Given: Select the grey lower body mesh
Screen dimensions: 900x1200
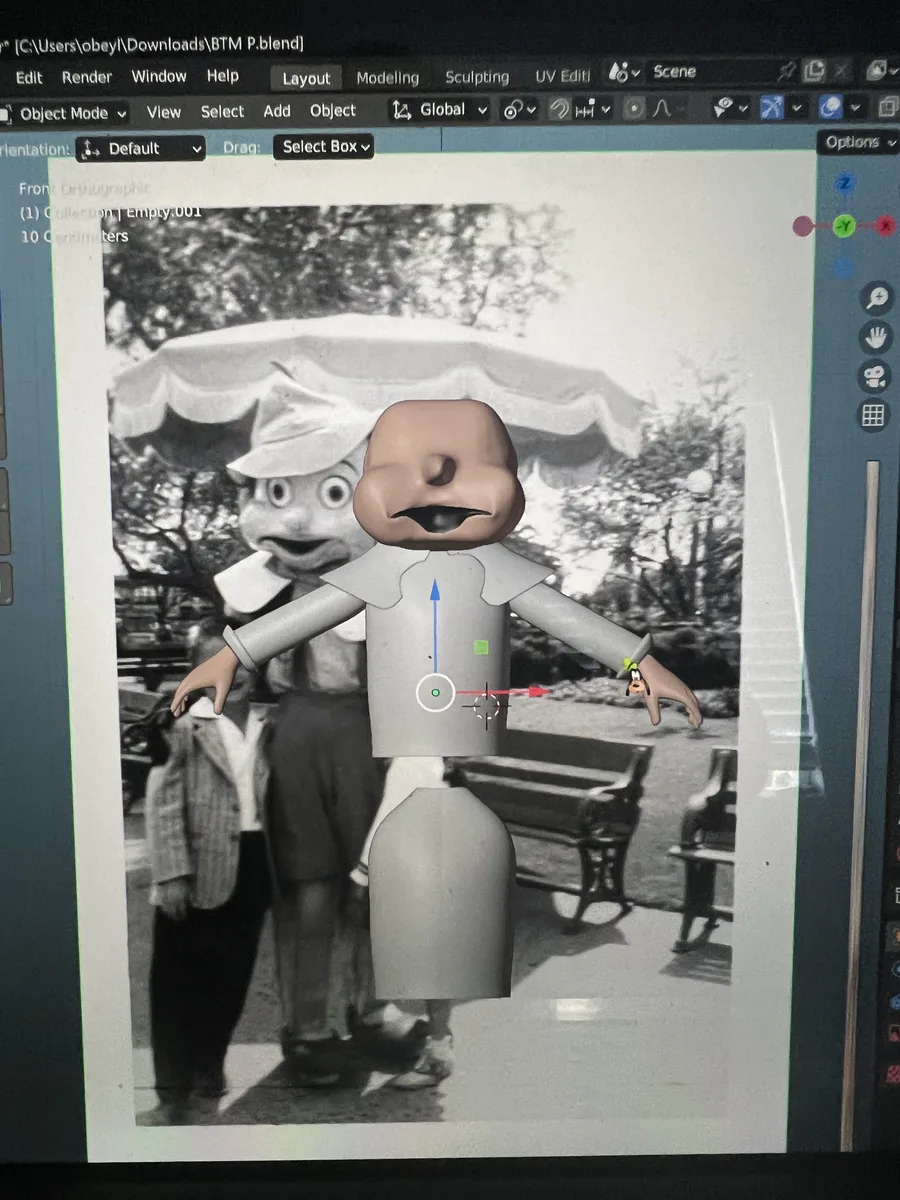Looking at the screenshot, I should point(442,893).
